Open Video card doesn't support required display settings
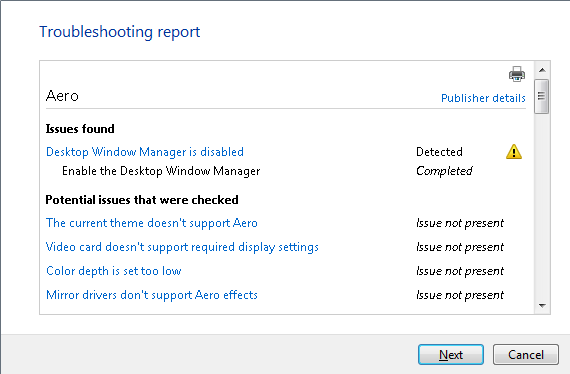Viewport: 570px width, 374px height. (182, 247)
